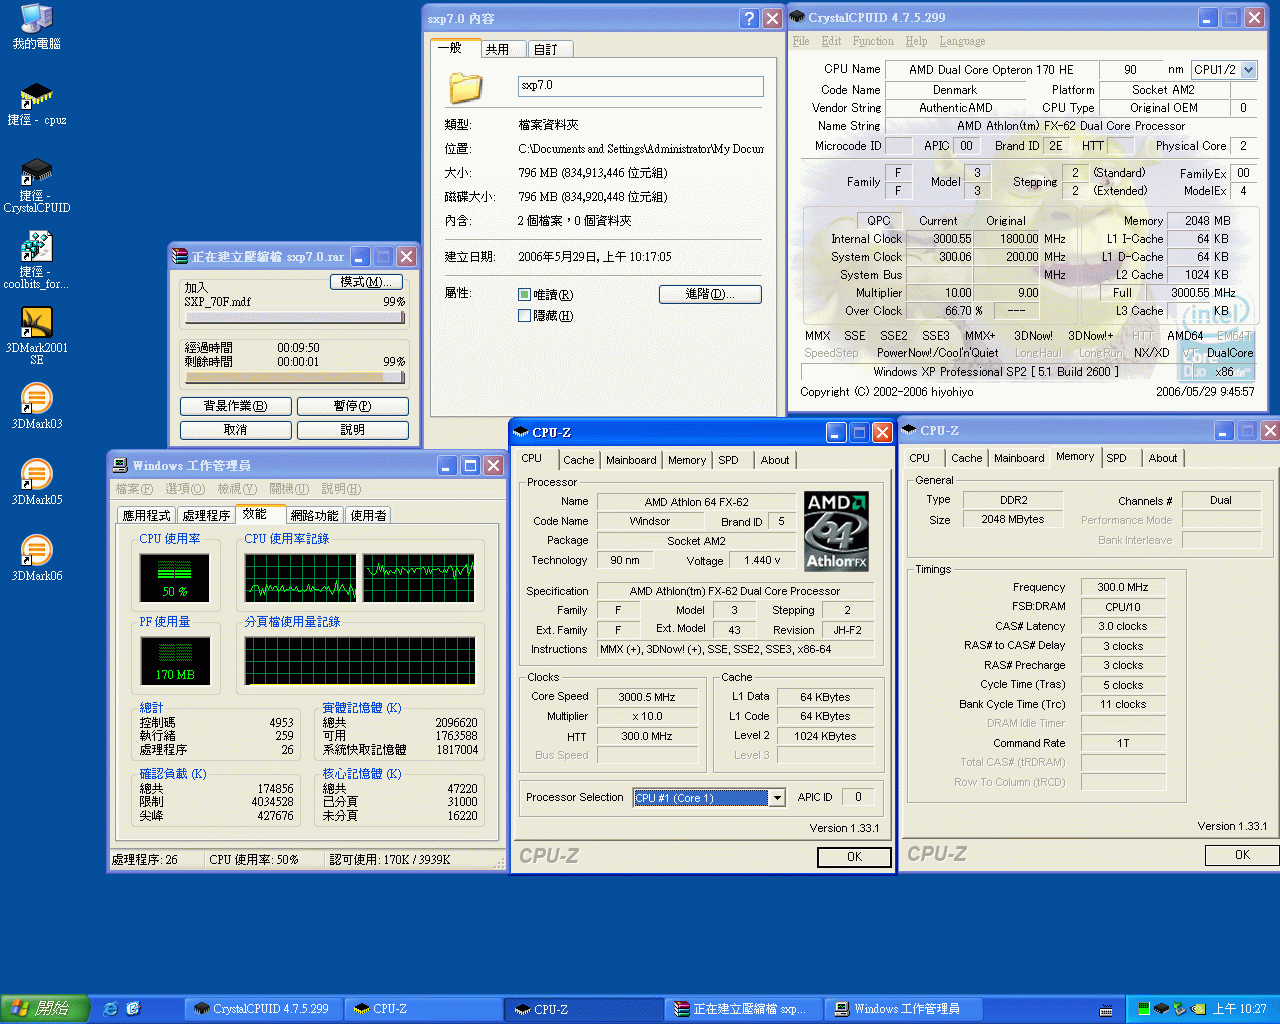The height and width of the screenshot is (1024, 1280).
Task: Open the CrystalCPUID desktop shortcut
Action: point(36,170)
